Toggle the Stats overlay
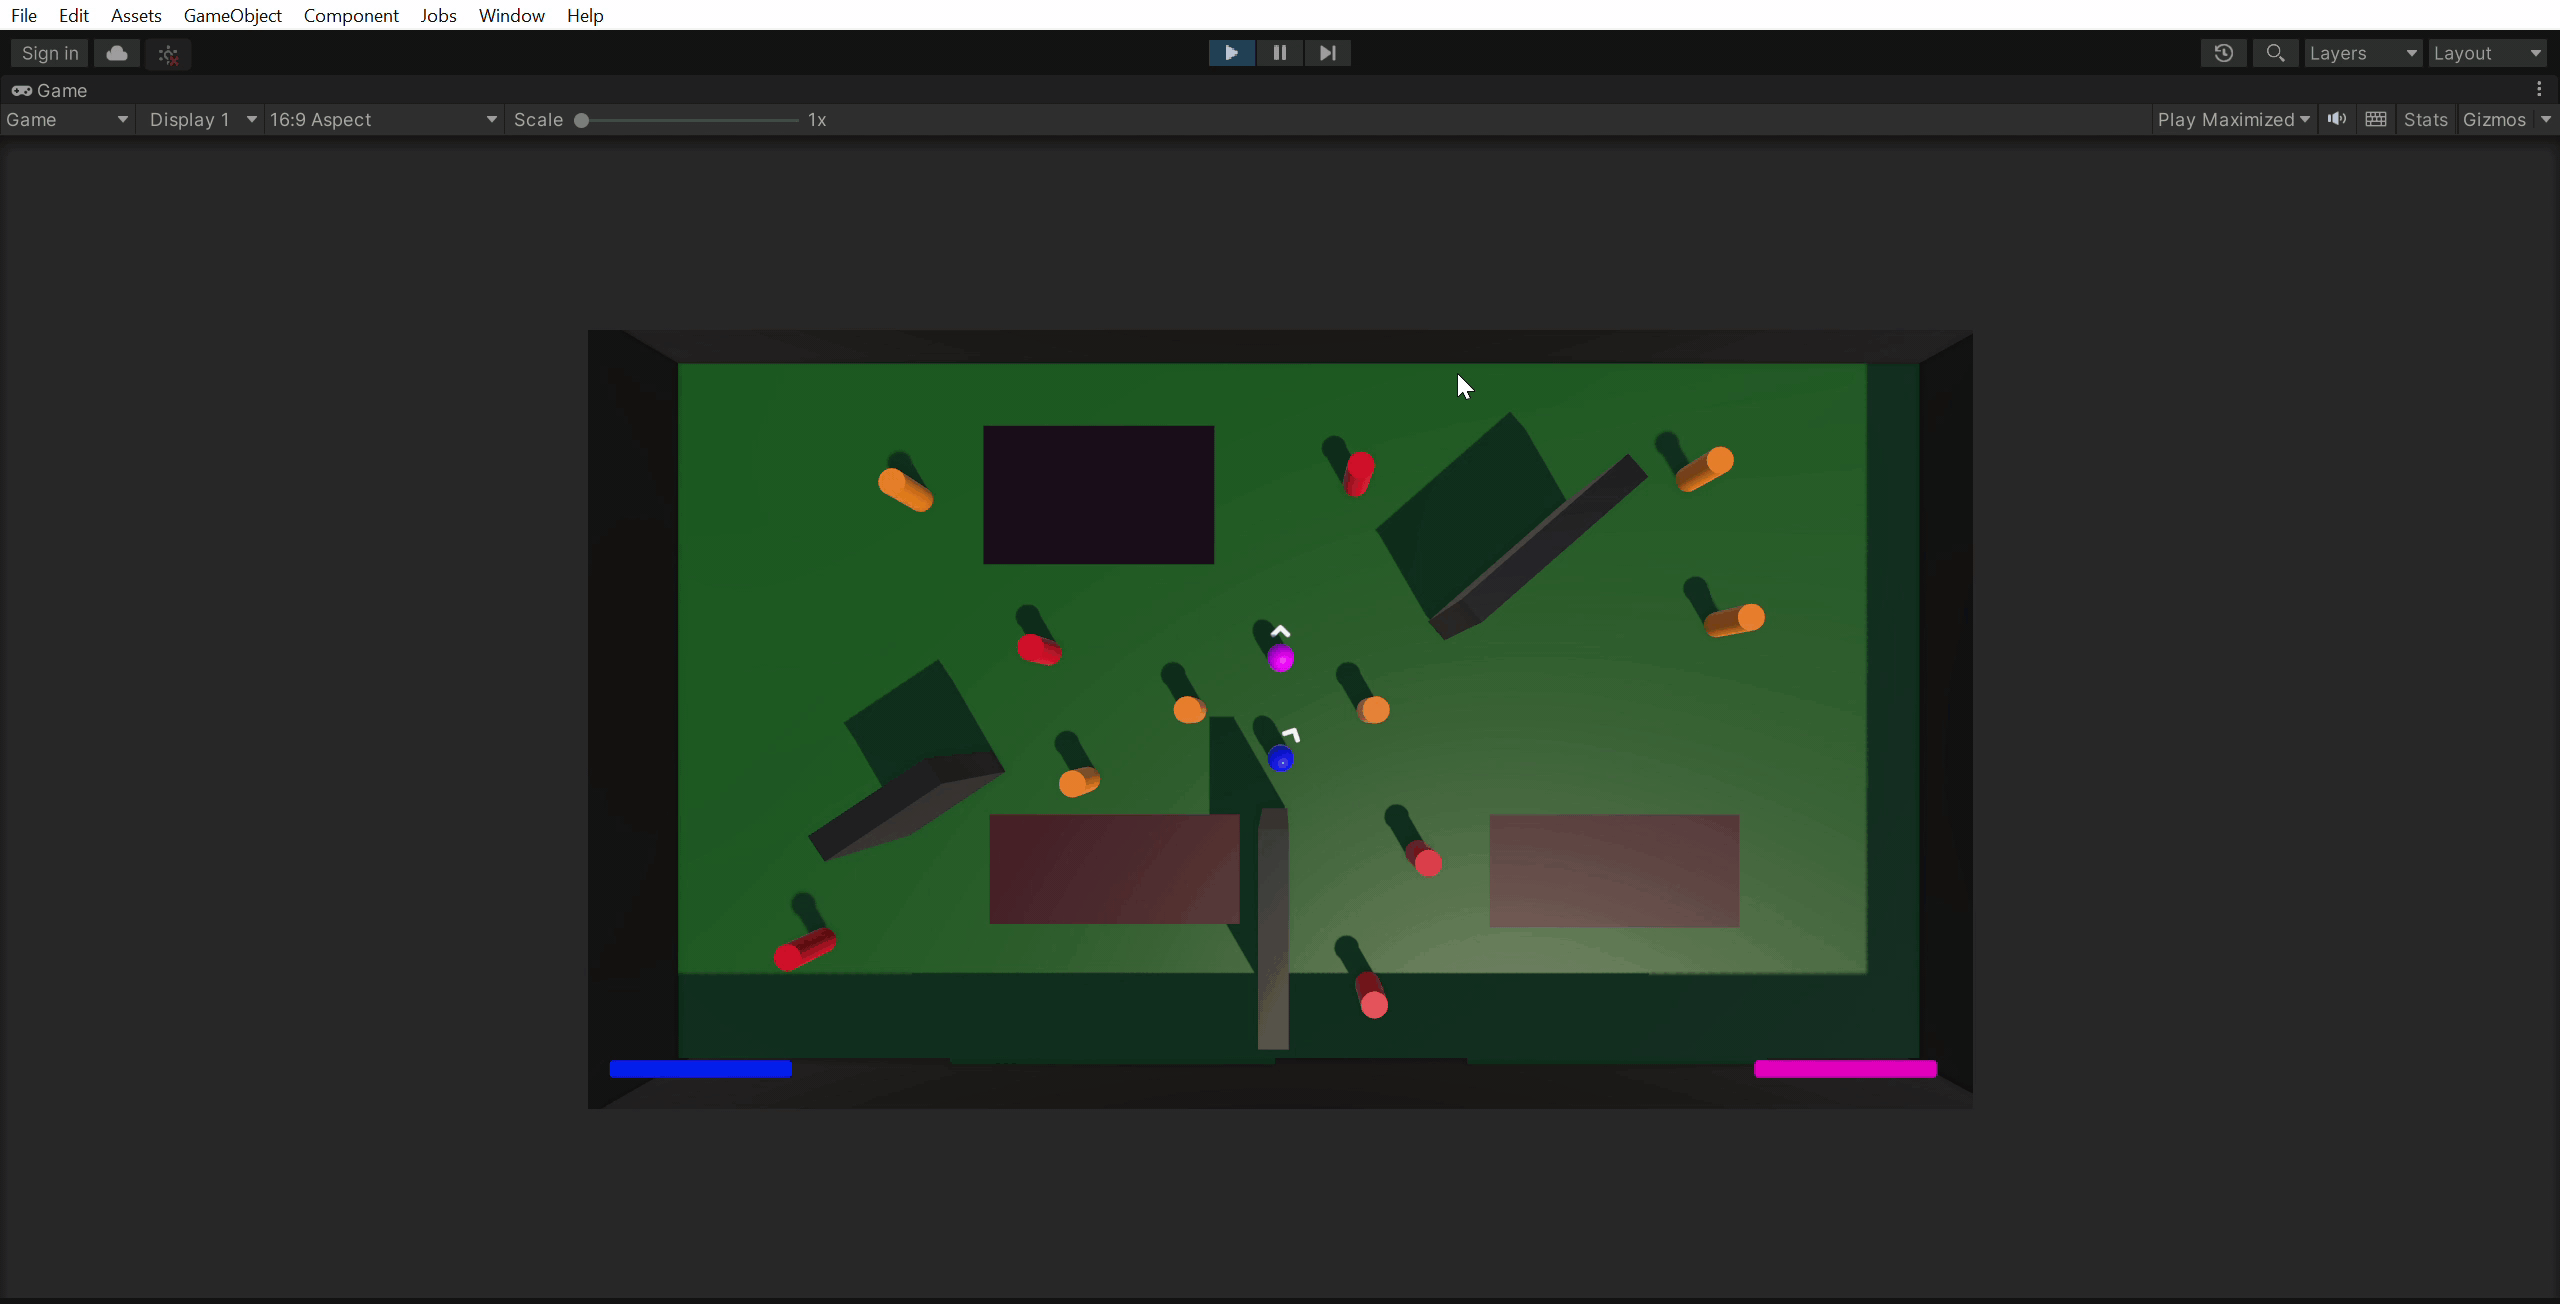Viewport: 2560px width, 1304px height. [2425, 119]
